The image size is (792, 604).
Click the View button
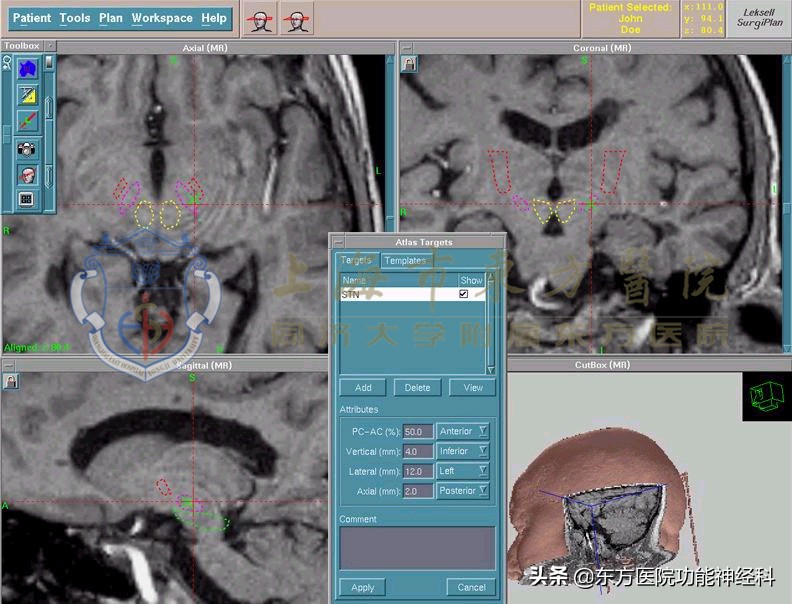473,388
